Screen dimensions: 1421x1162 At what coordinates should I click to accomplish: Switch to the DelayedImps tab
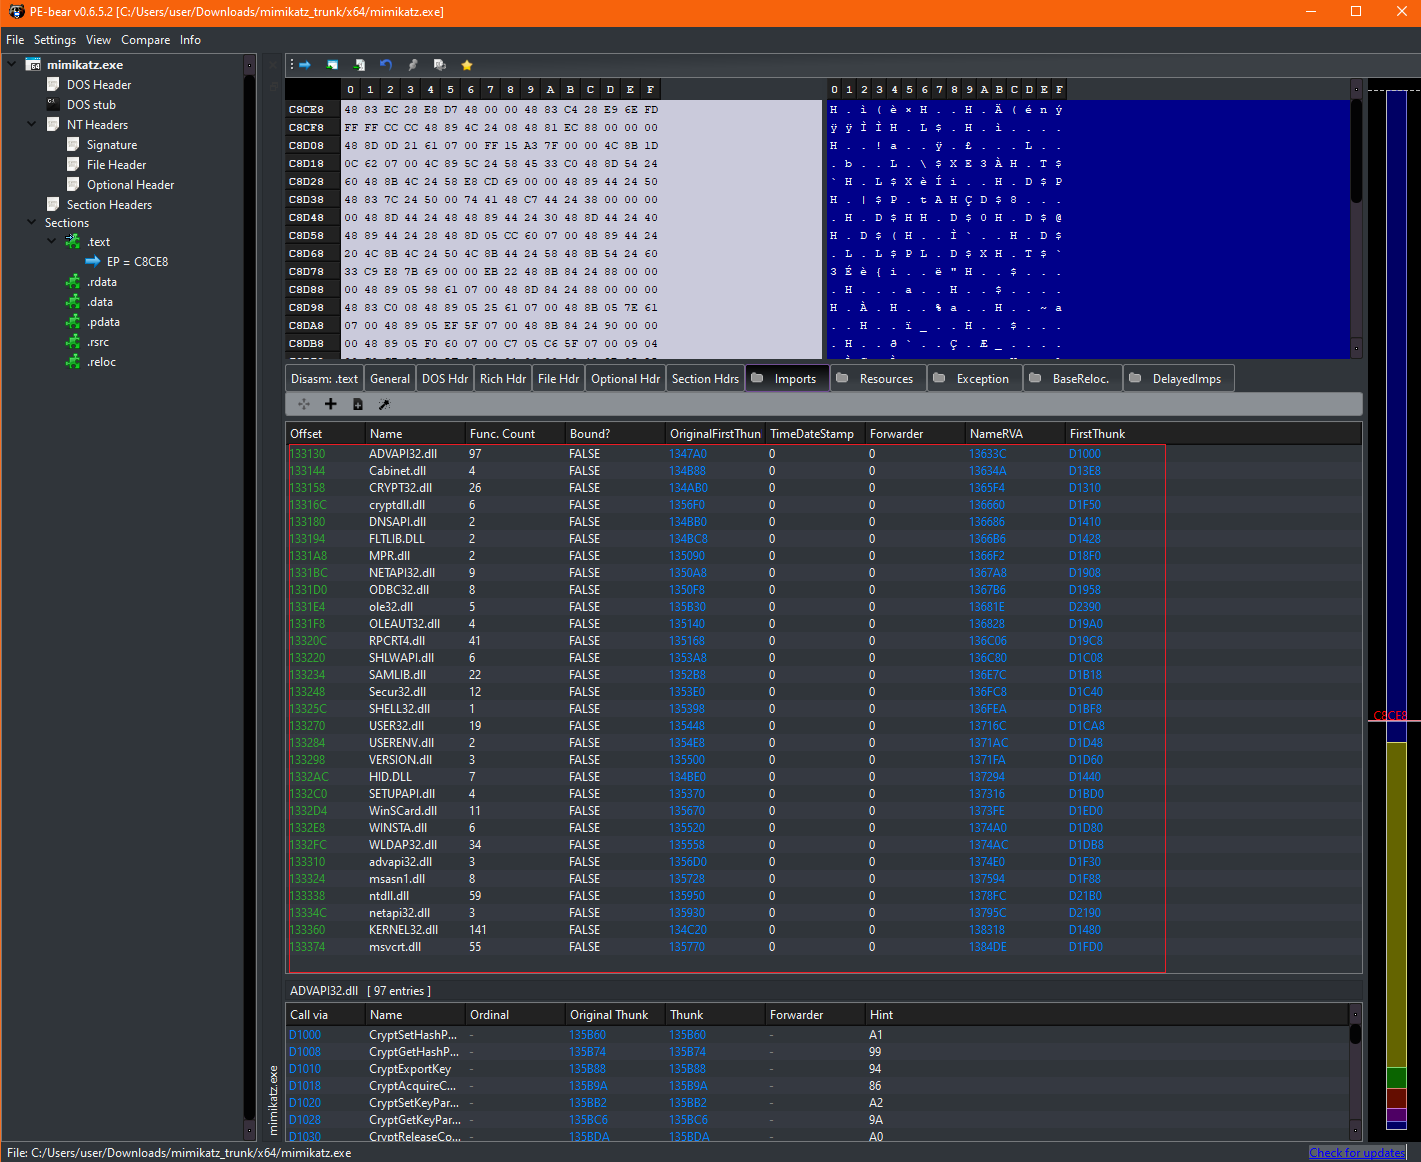(x=1178, y=379)
